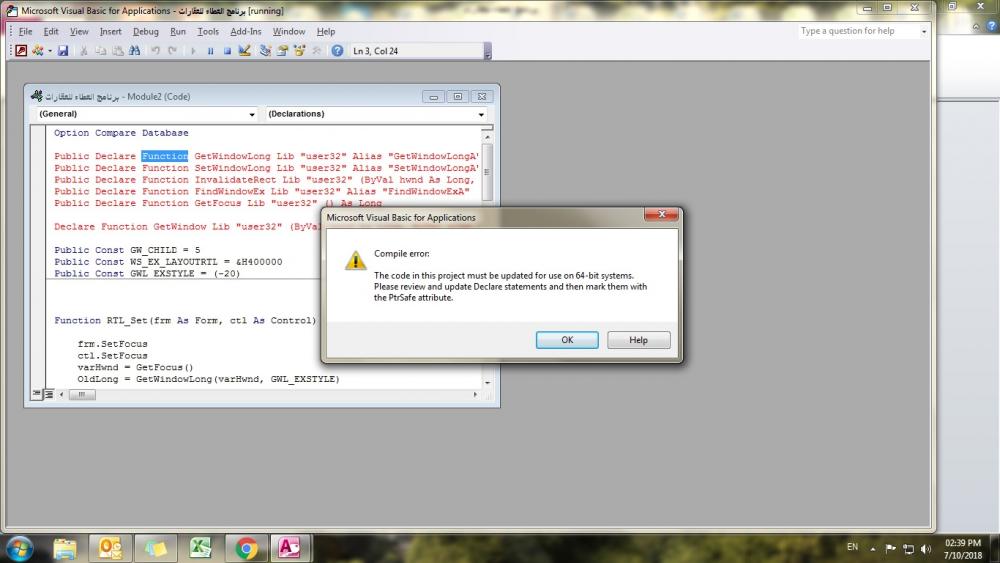Screen dimensions: 1000x563
Task: Open the Run menu
Action: tap(178, 31)
